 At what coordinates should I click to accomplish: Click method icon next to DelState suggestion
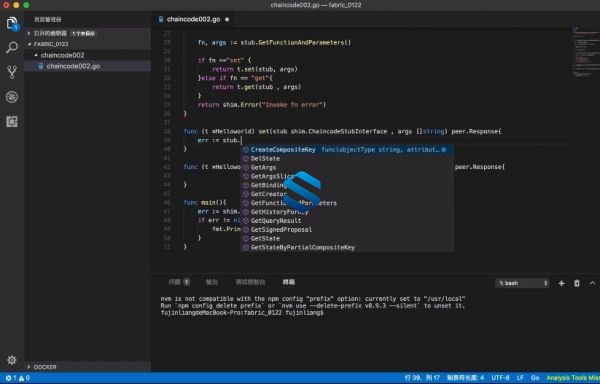[246, 159]
